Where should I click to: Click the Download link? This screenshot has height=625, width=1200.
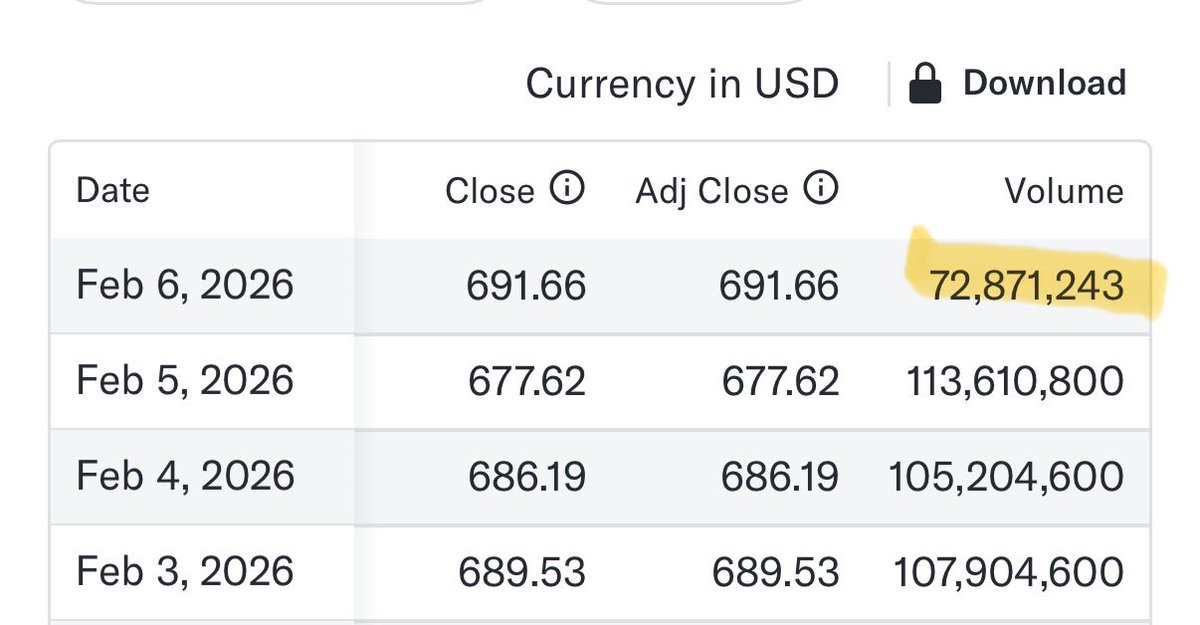(1044, 83)
